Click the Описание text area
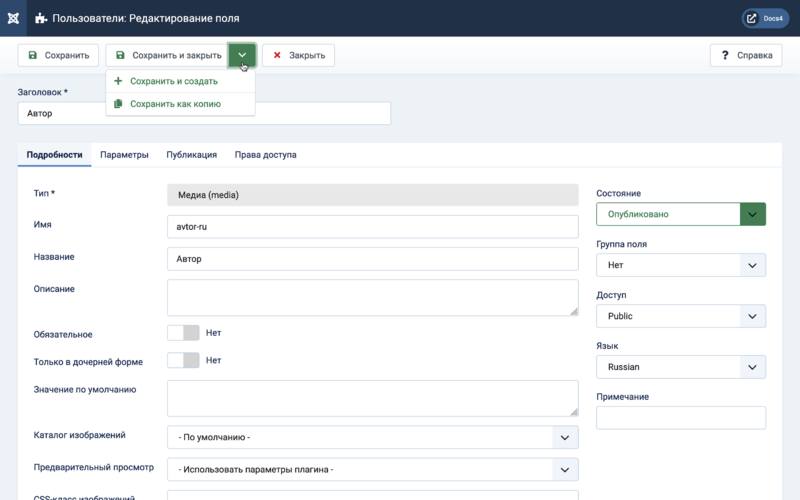The width and height of the screenshot is (800, 500). point(372,297)
